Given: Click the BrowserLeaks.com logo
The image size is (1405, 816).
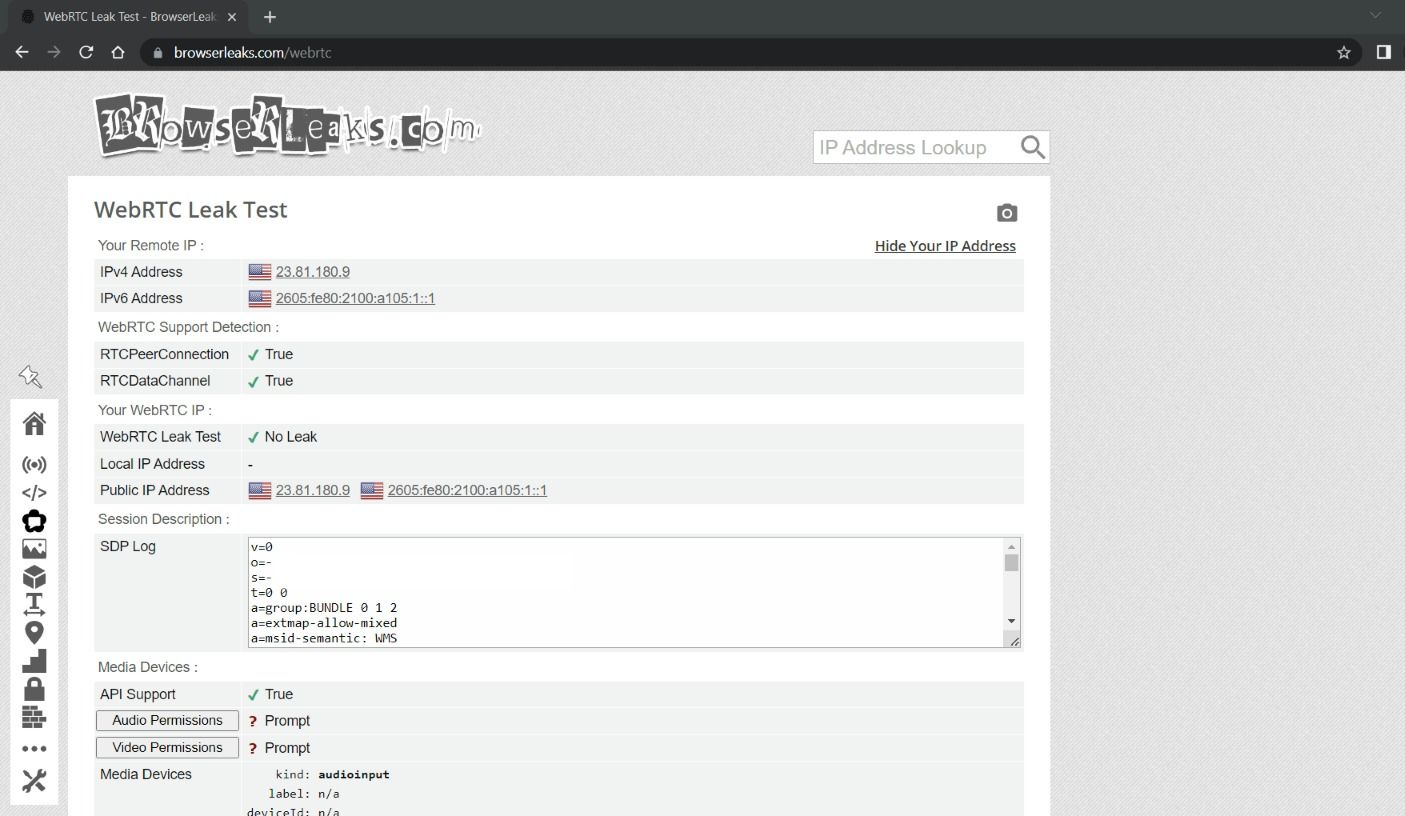Looking at the screenshot, I should [x=288, y=125].
